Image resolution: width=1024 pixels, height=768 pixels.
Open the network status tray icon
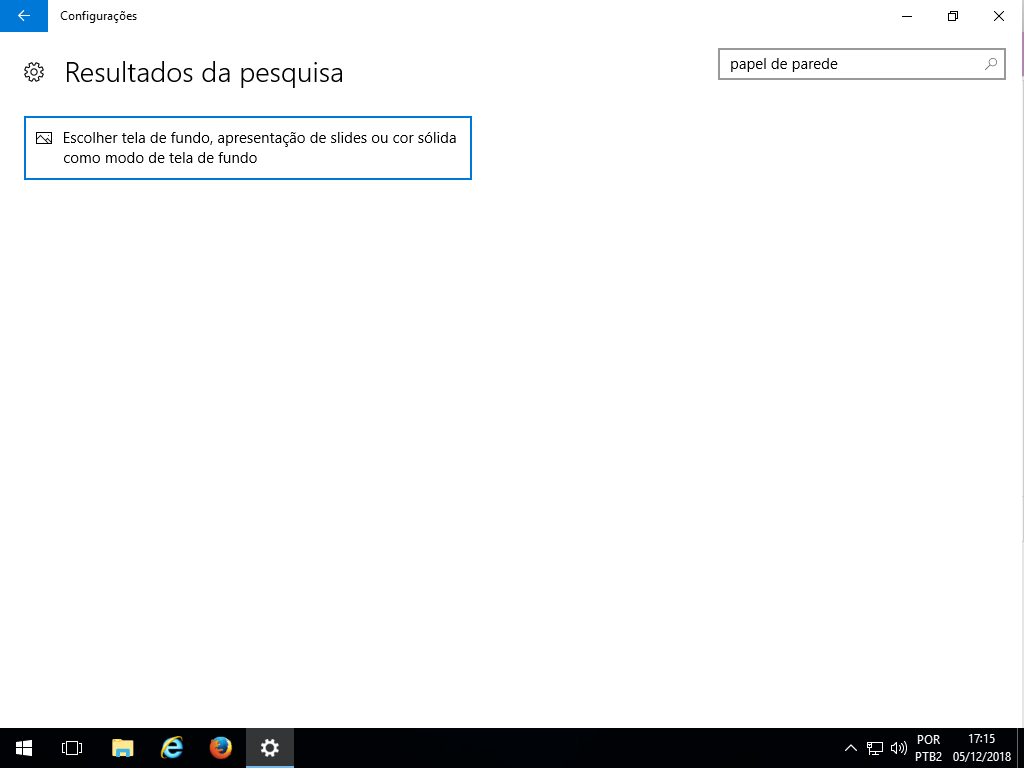point(875,748)
